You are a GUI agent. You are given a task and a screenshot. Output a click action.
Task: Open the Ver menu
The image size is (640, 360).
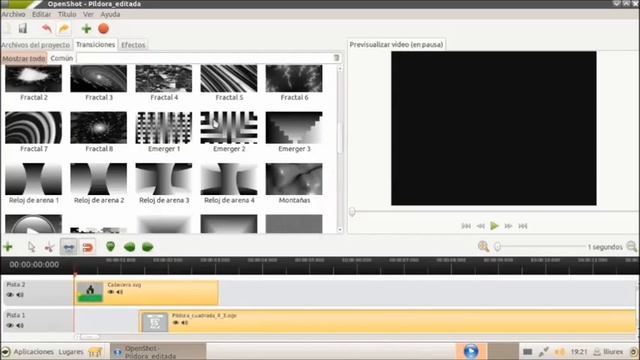coord(88,14)
